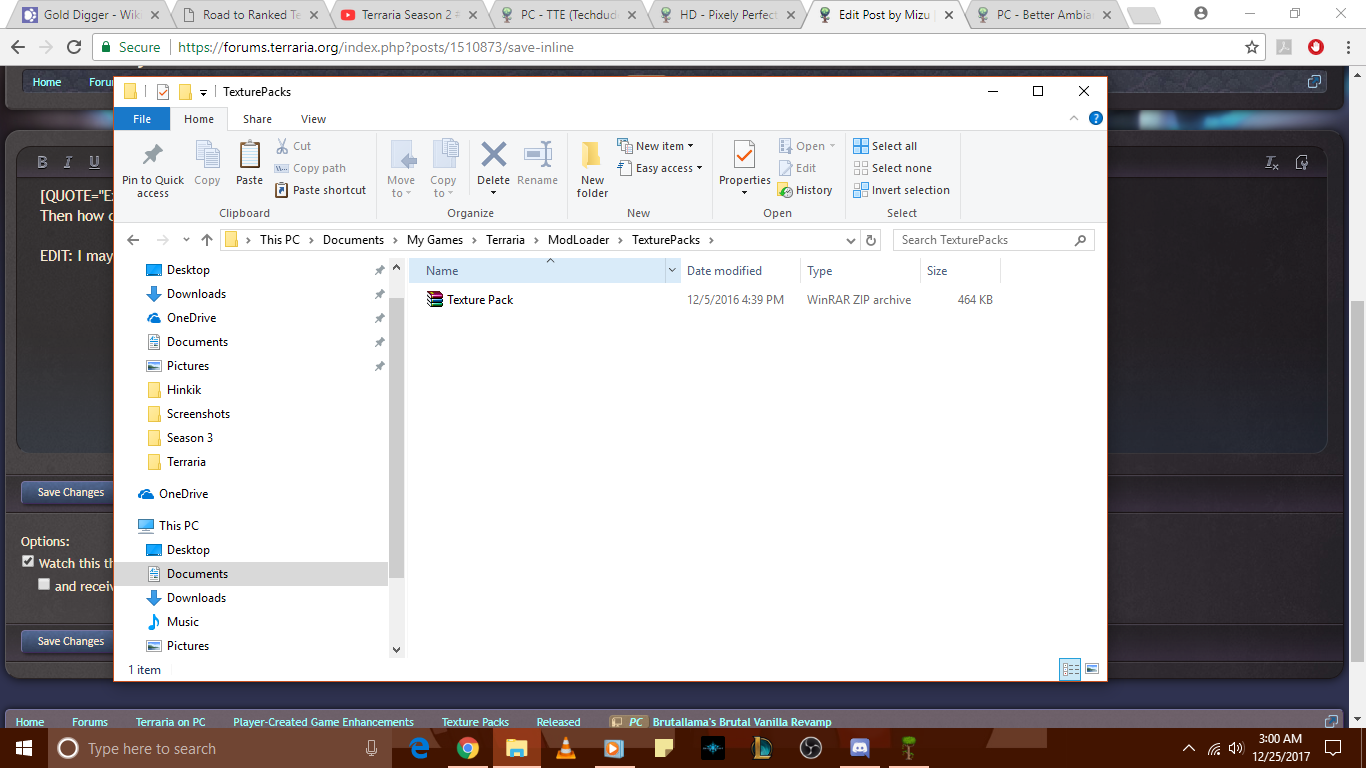Switch to the Home ribbon tab

pos(199,119)
